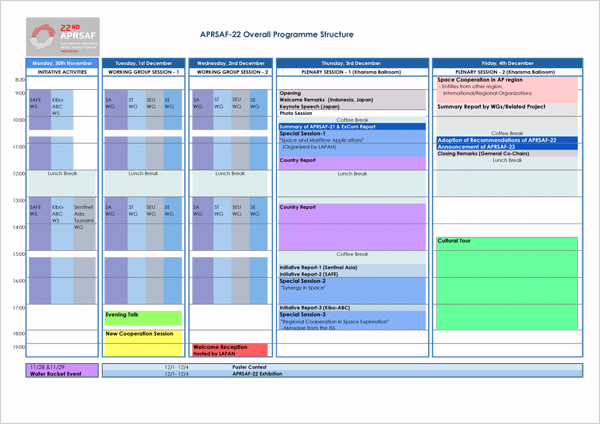The width and height of the screenshot is (600, 424).
Task: Click 'Lunch Break' in the Tuesday column
Action: 143,174
